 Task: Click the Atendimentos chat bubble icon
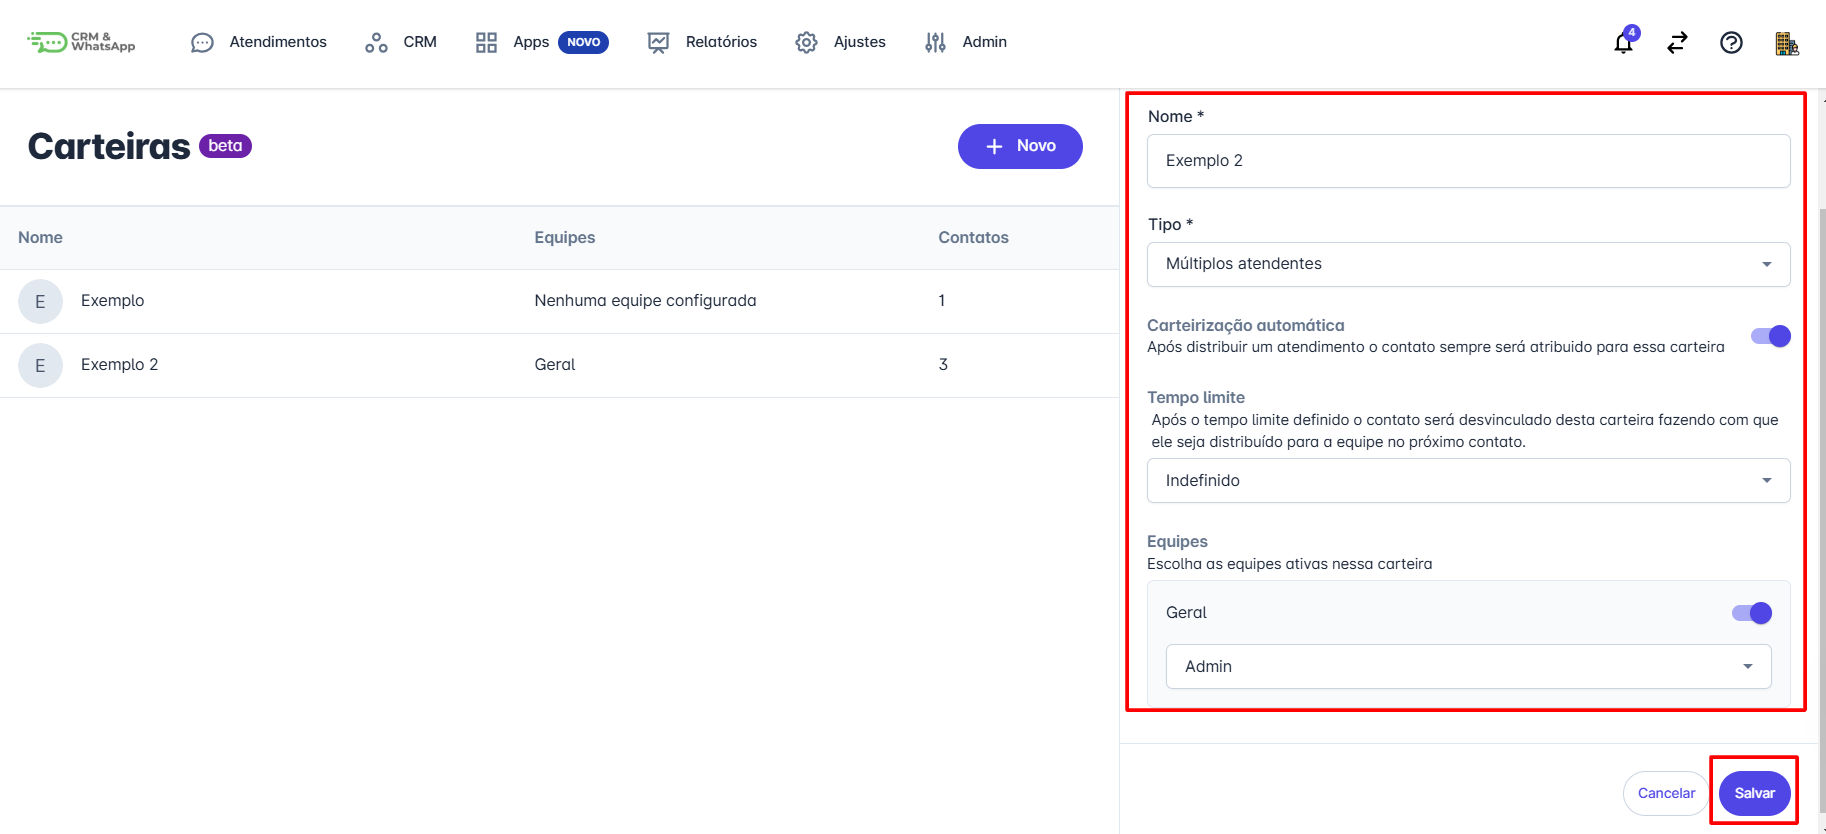pos(202,43)
